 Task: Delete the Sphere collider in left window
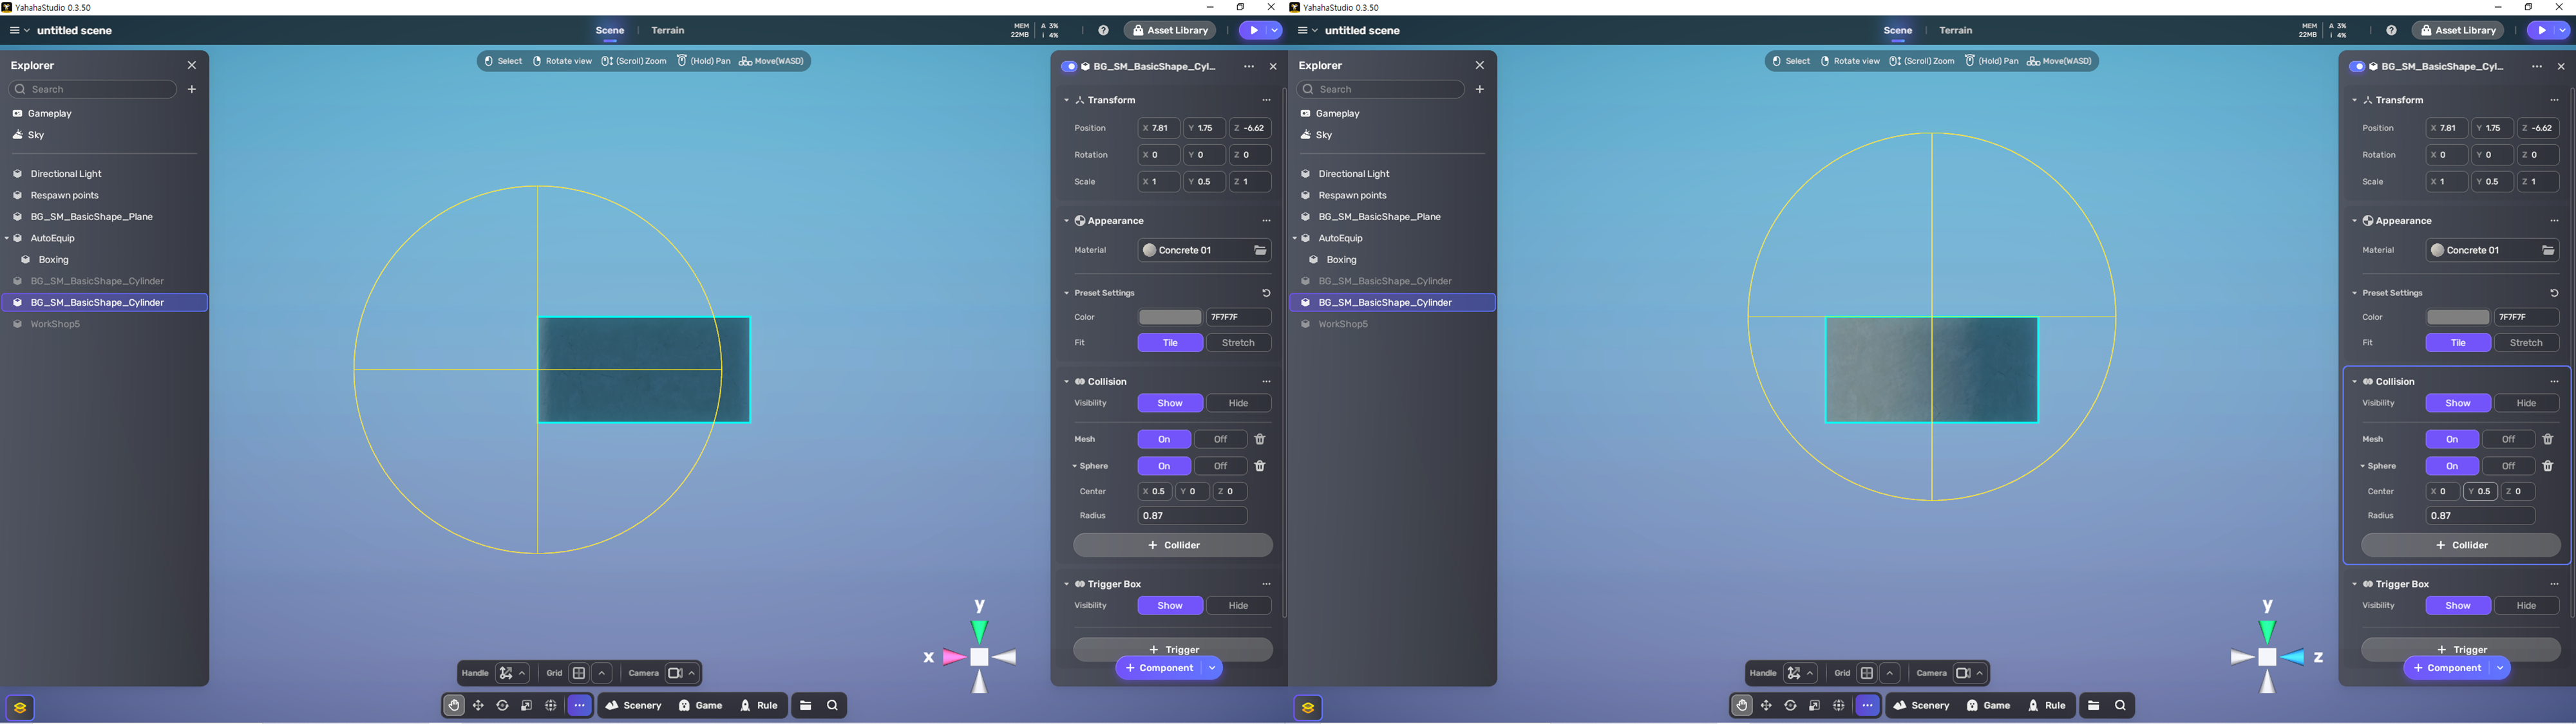click(x=1260, y=466)
